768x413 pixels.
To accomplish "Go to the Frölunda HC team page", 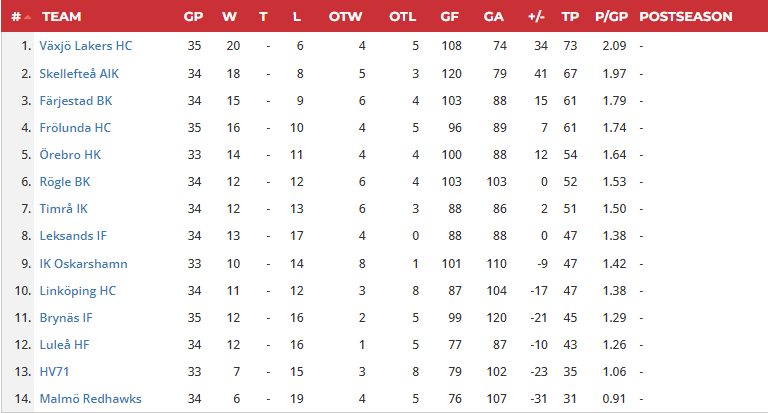I will (x=76, y=127).
